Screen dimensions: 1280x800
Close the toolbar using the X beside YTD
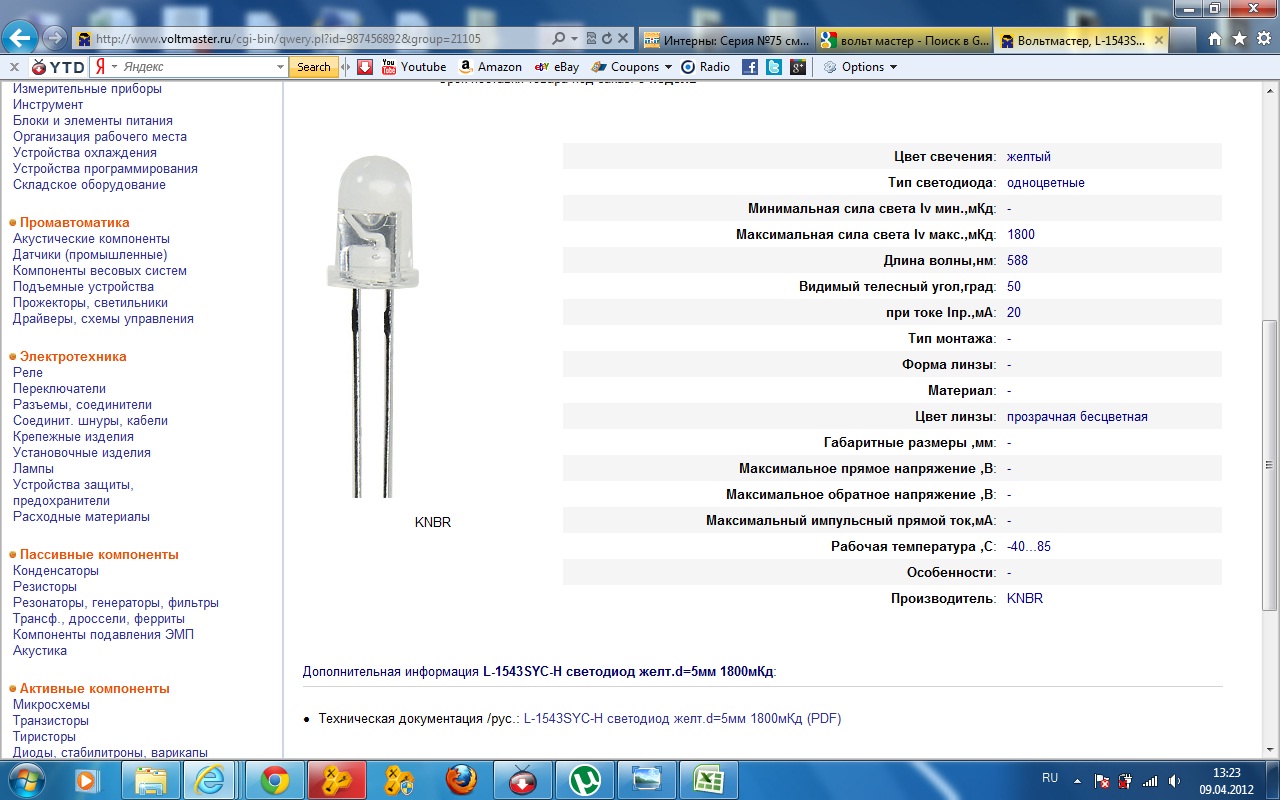pos(14,67)
